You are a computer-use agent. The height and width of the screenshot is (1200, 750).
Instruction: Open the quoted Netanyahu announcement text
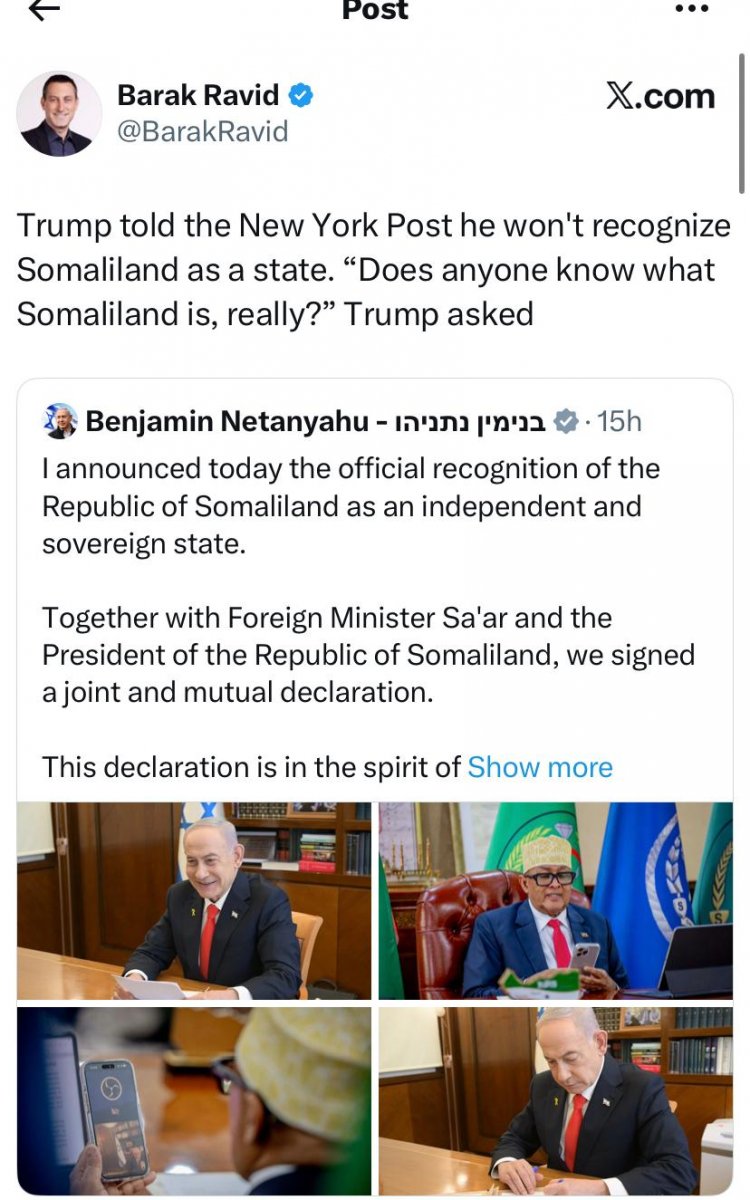(x=350, y=580)
